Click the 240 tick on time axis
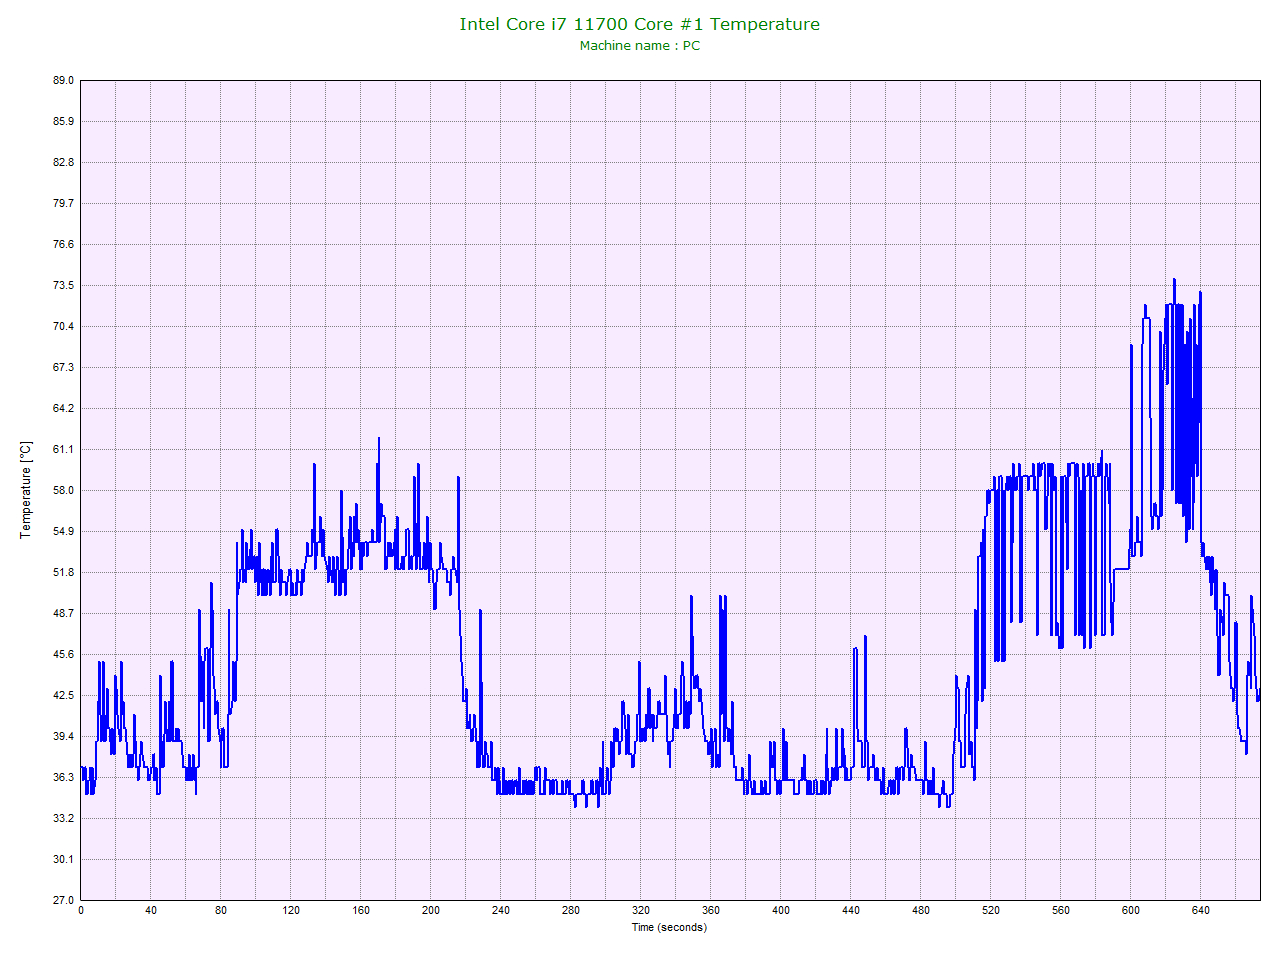 (501, 910)
